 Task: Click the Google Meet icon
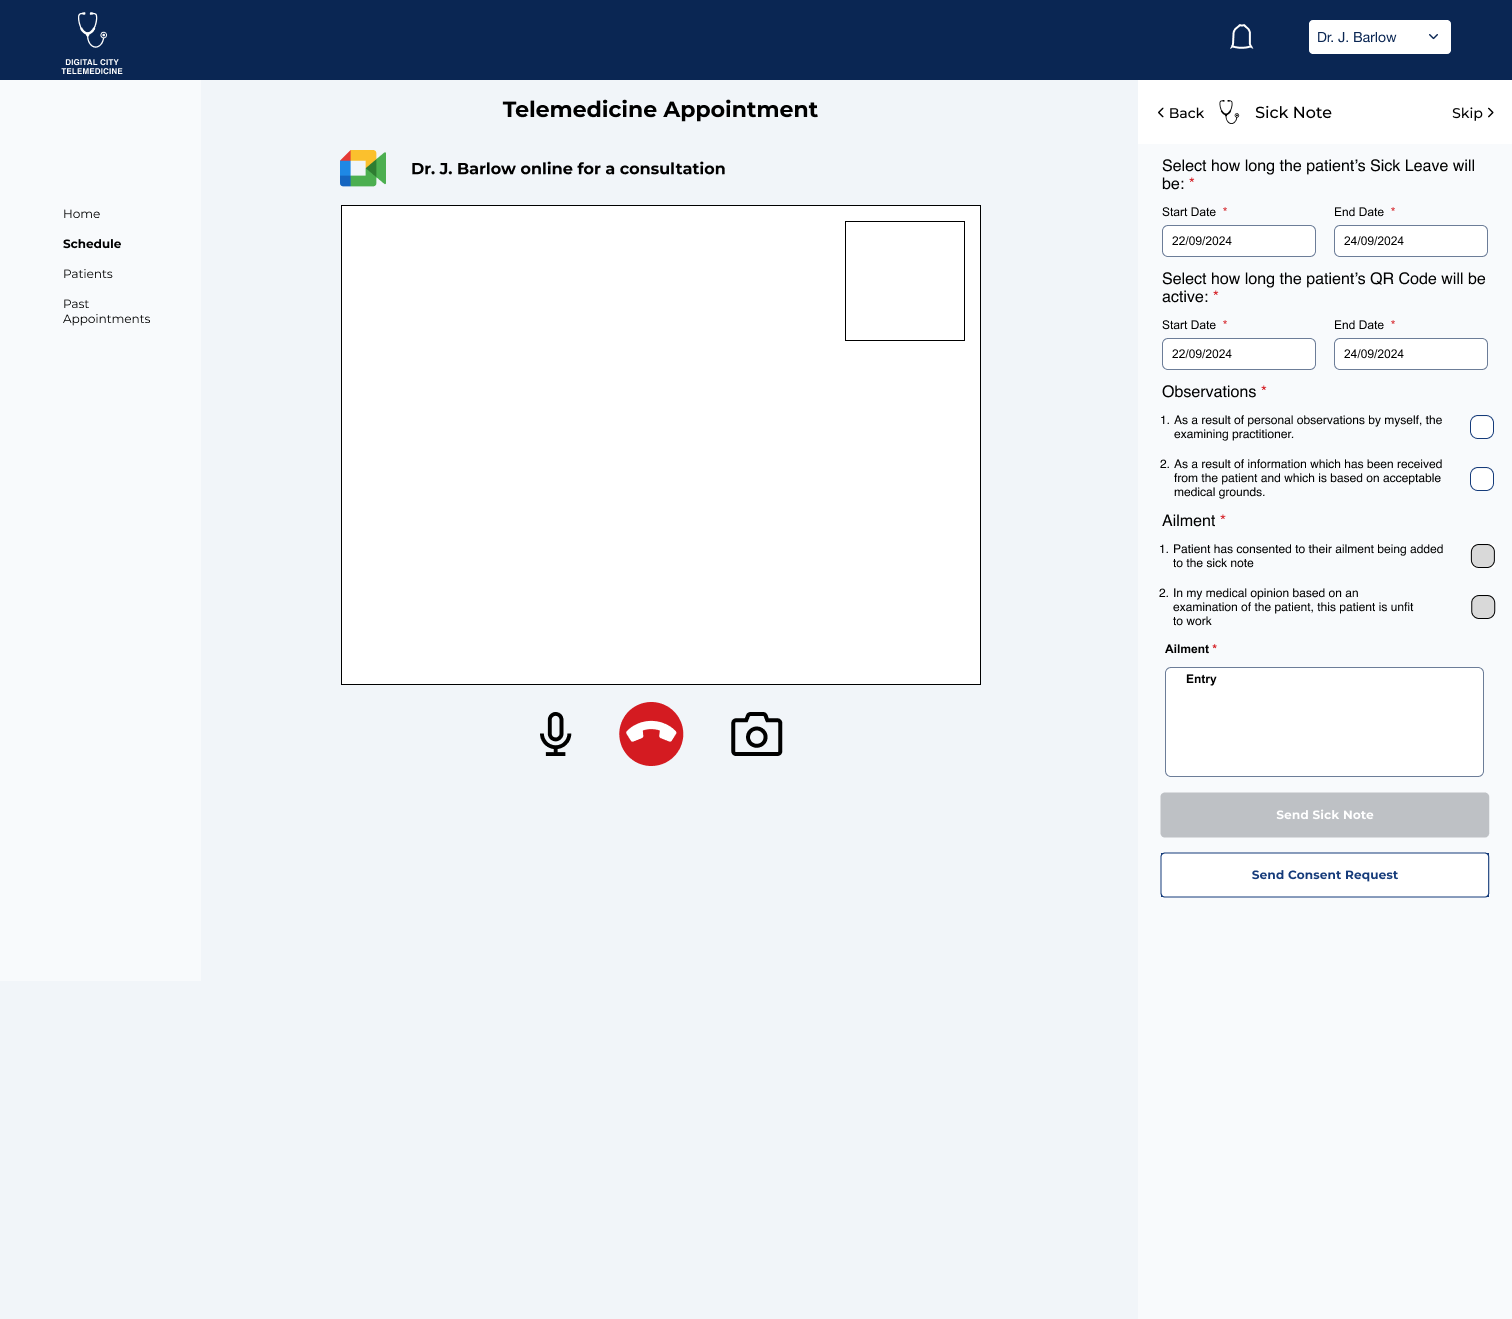click(363, 168)
